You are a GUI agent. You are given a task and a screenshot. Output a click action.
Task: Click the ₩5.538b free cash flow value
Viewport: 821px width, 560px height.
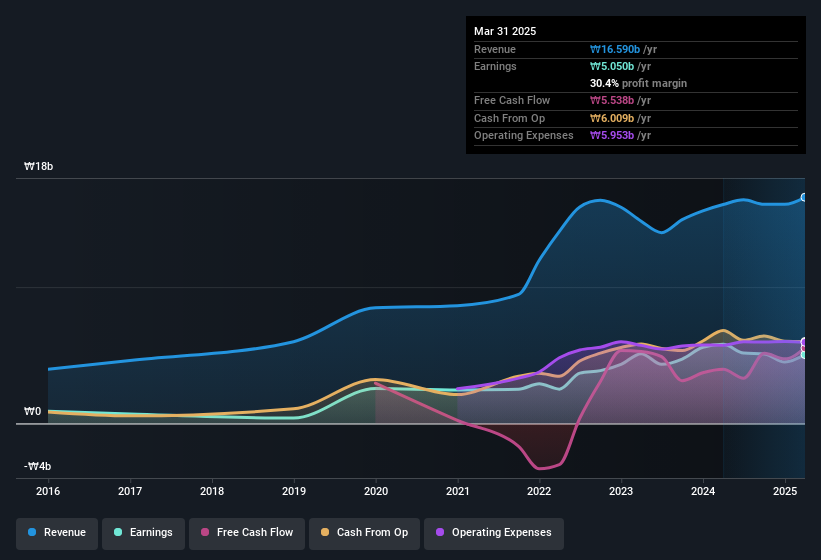(x=612, y=100)
